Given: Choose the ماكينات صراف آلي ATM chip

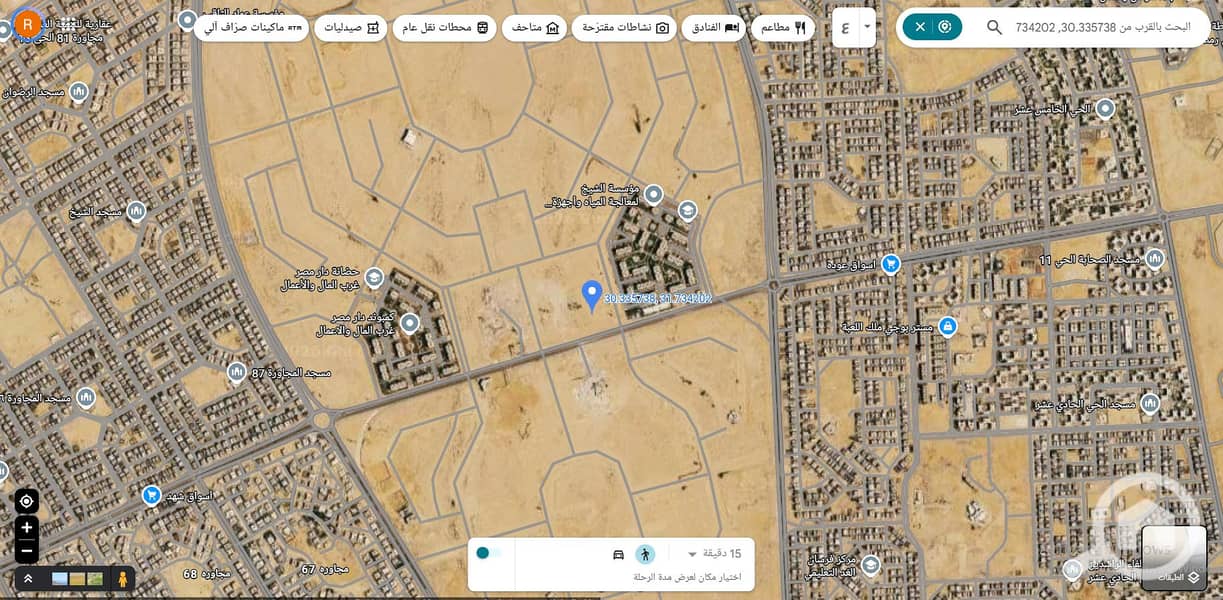Looking at the screenshot, I should point(252,28).
